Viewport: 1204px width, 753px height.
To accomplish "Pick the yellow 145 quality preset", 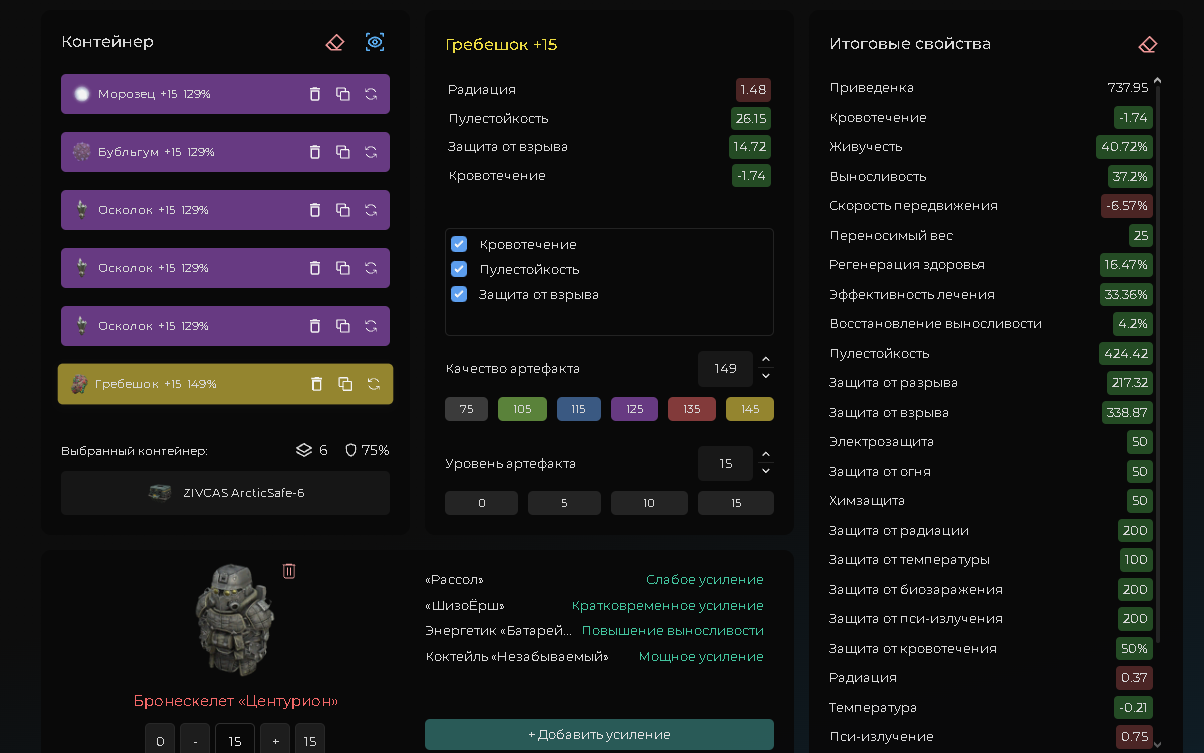I will pos(750,409).
